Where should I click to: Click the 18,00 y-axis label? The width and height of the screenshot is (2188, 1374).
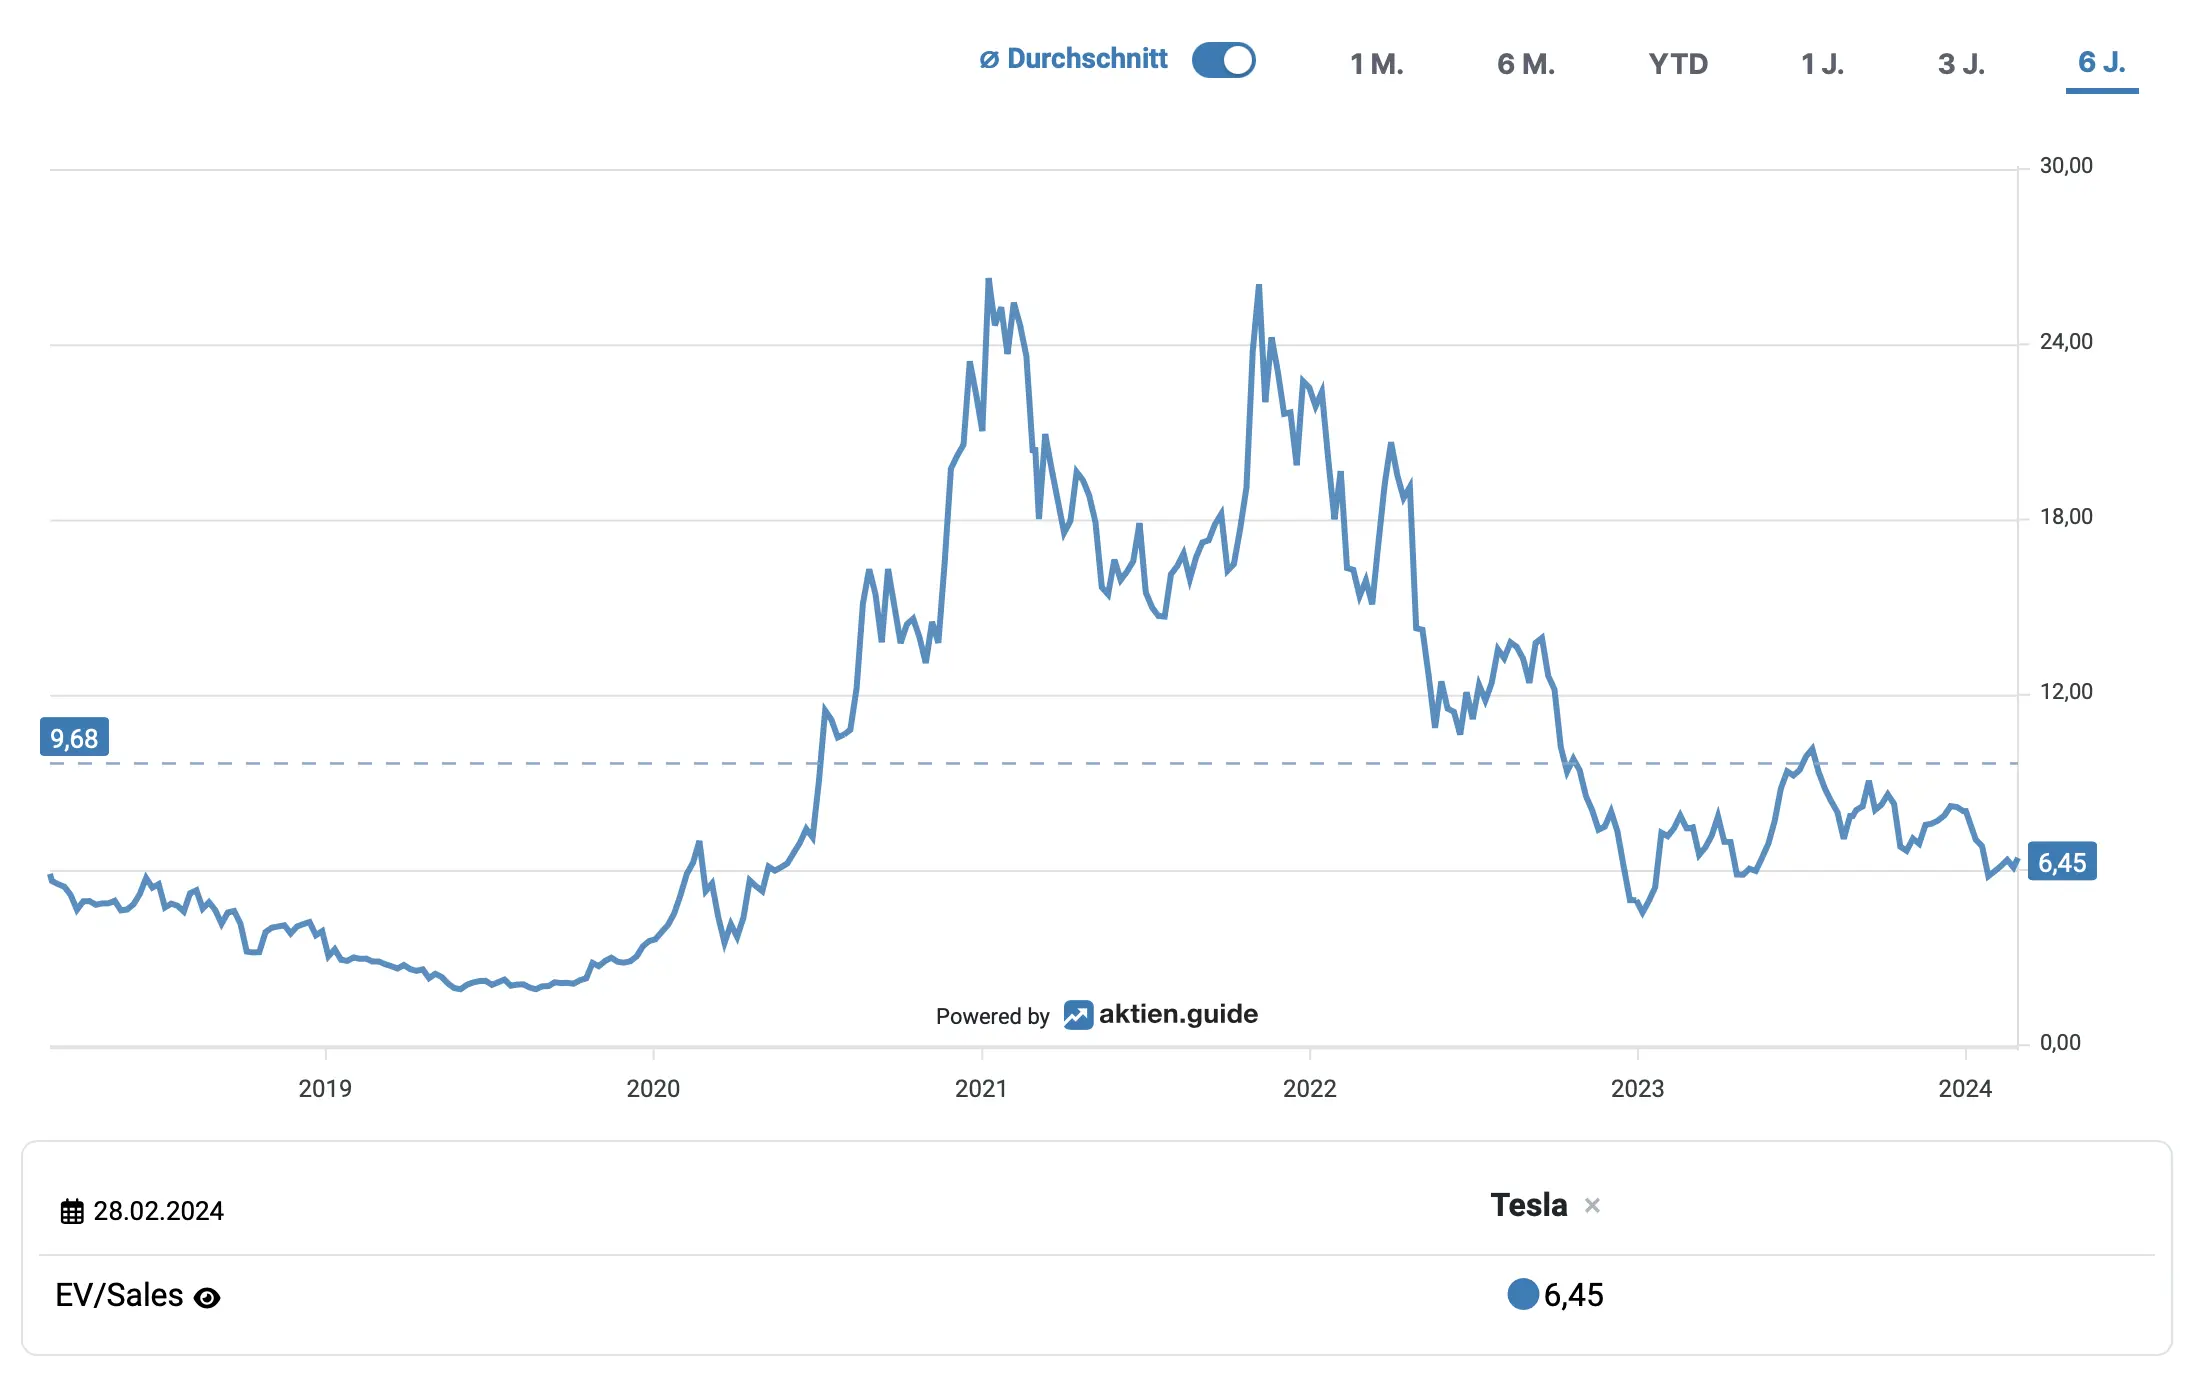(x=2066, y=517)
